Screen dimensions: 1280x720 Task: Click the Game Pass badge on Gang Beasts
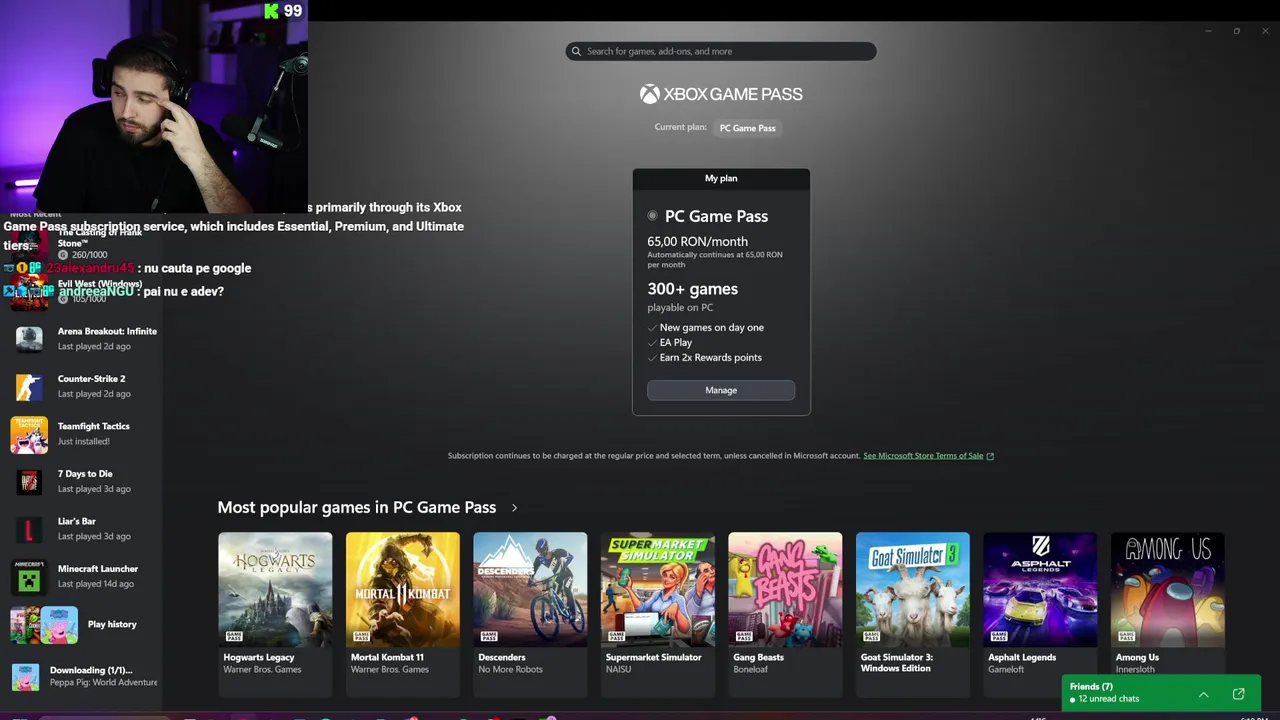click(743, 636)
